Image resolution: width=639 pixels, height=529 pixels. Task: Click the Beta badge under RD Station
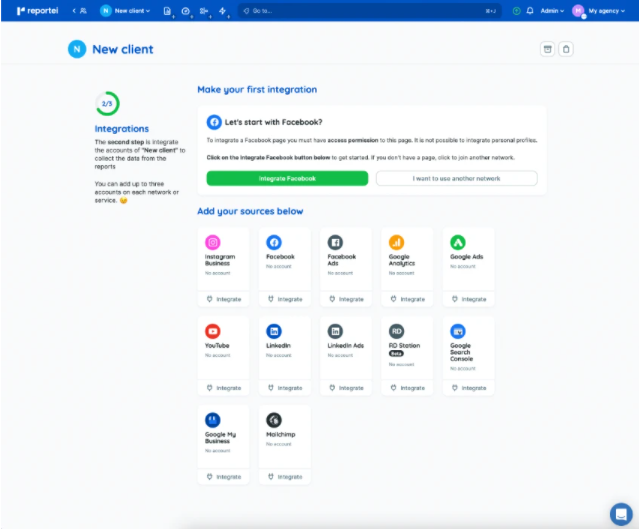pyautogui.click(x=397, y=354)
